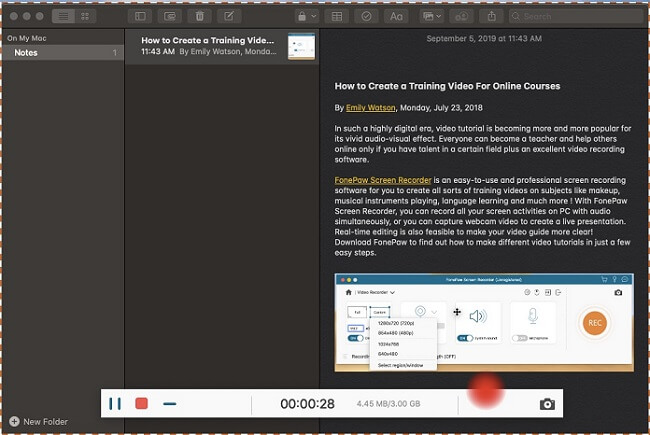Open the lock note dropdown
Image resolution: width=650 pixels, height=435 pixels.
point(307,16)
